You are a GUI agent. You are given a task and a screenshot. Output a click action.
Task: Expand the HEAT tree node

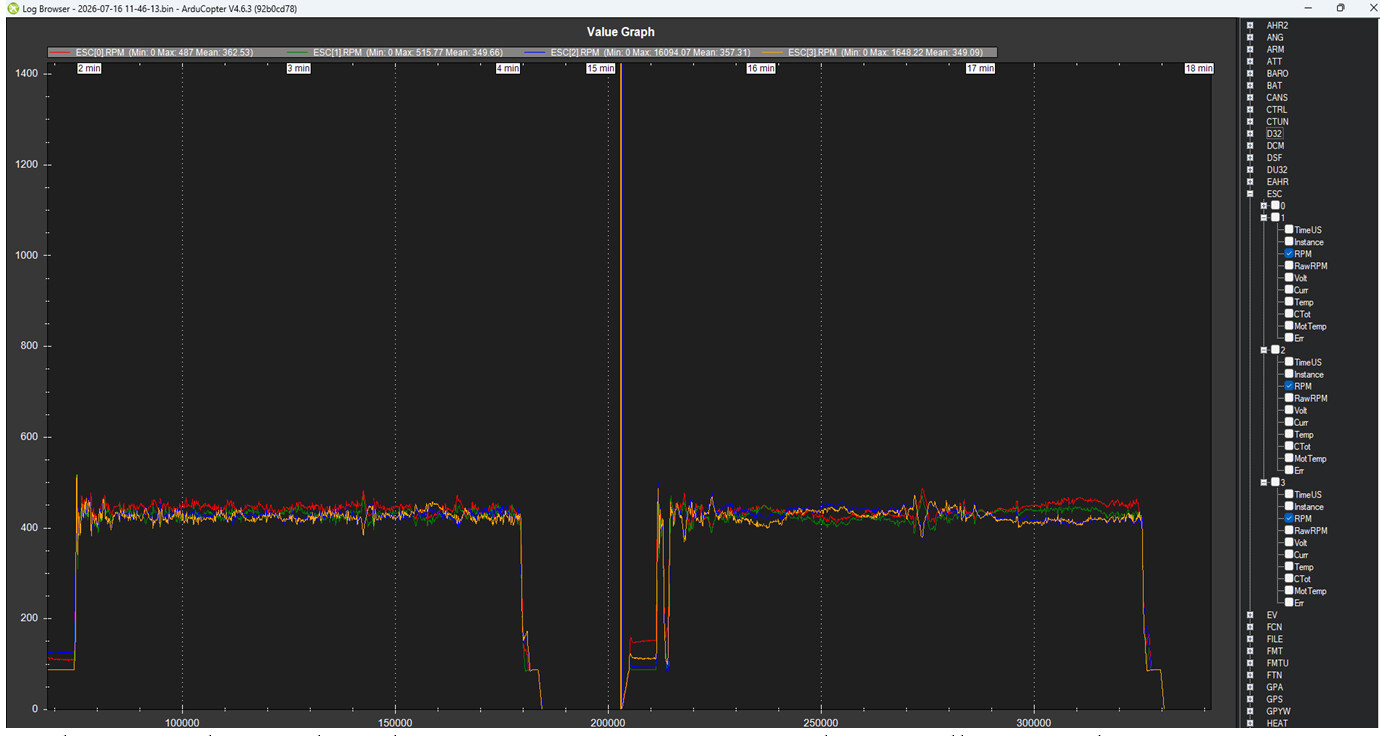pos(1250,723)
